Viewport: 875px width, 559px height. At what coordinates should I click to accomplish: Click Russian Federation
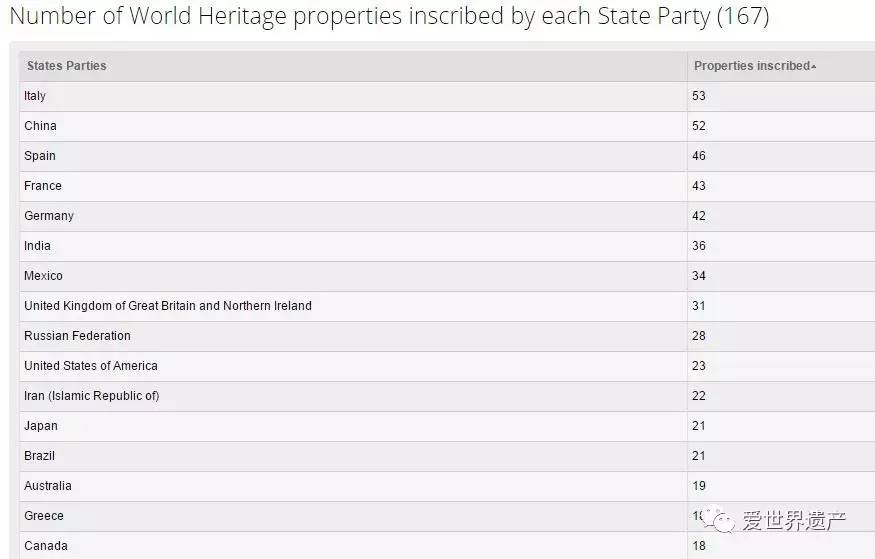pos(78,336)
